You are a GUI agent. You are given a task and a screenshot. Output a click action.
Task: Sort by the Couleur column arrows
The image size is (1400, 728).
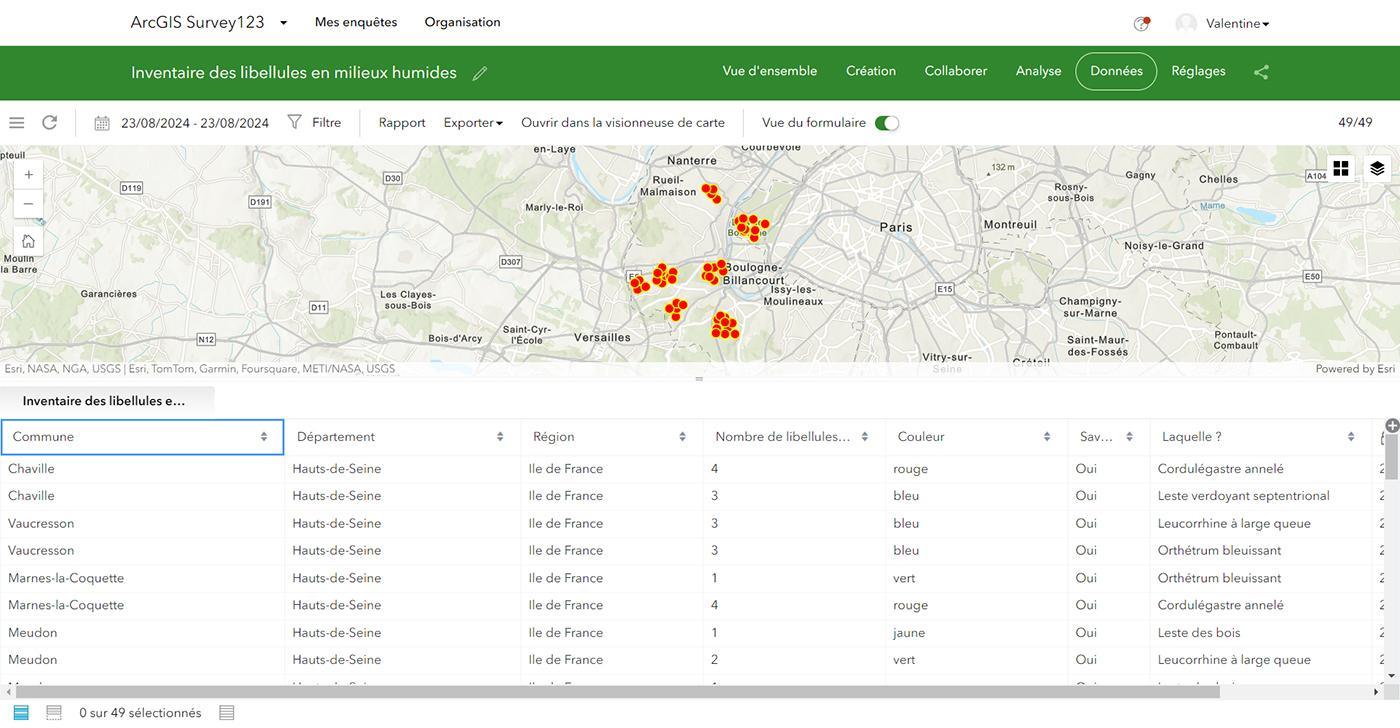coord(1047,437)
